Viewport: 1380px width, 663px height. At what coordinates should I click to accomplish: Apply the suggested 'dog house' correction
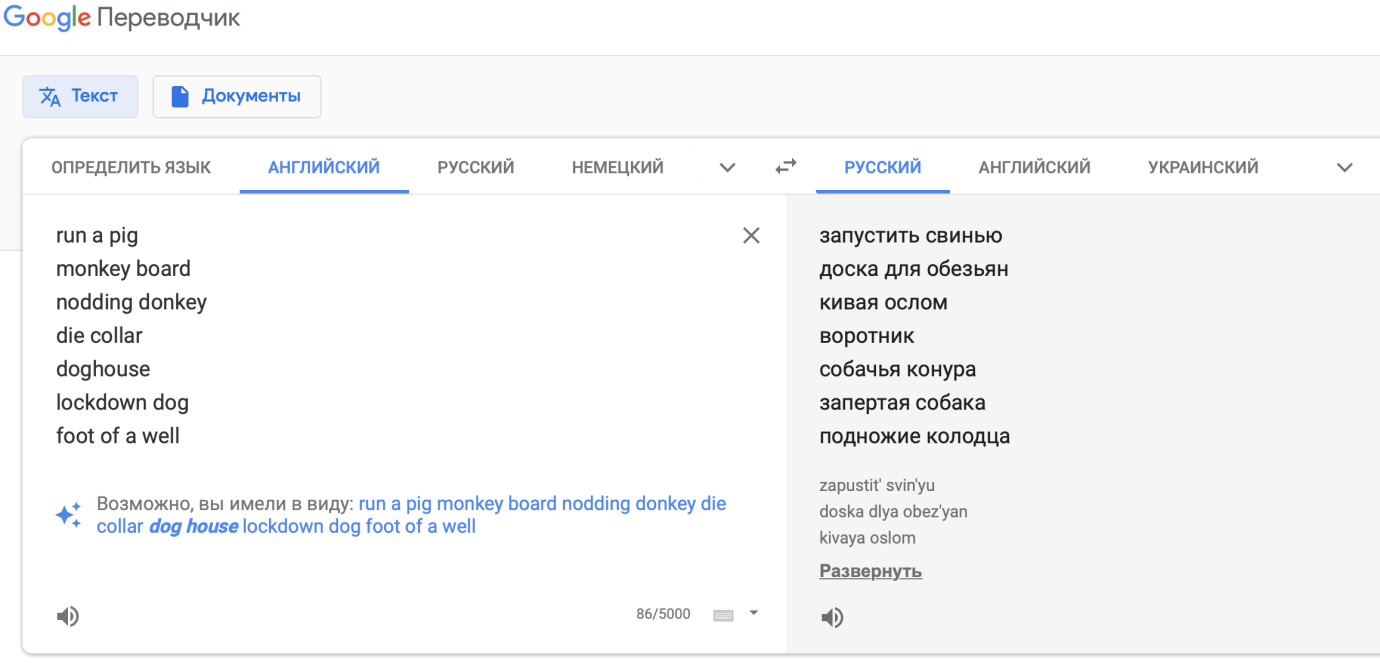tap(194, 526)
